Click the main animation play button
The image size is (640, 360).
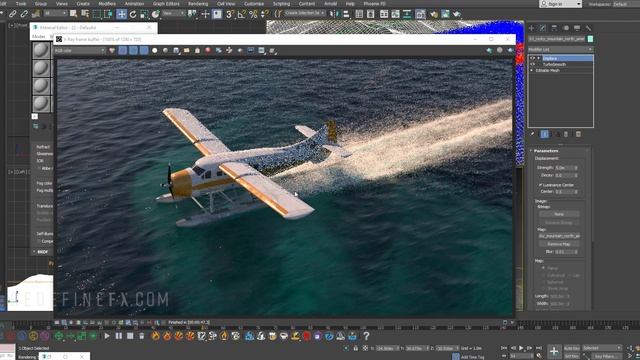click(521, 348)
